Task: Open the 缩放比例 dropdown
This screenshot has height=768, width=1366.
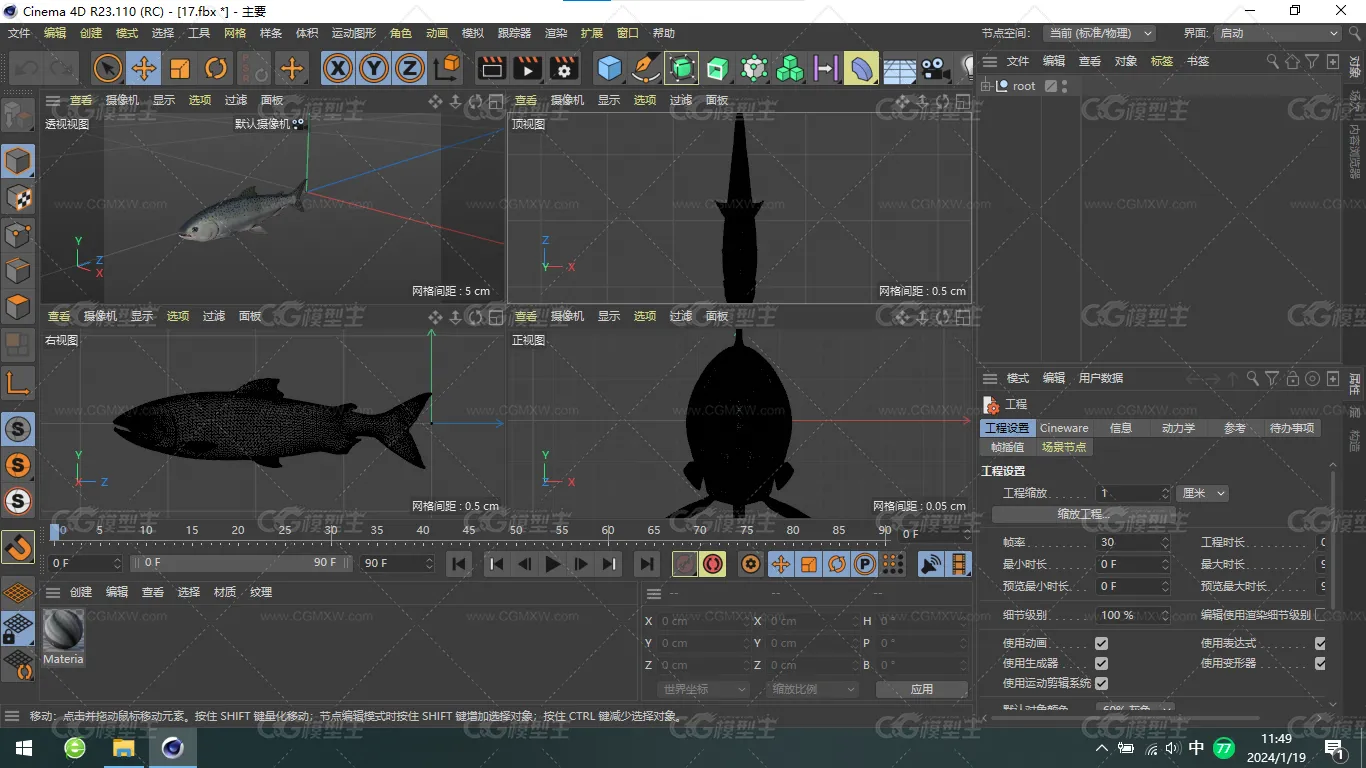Action: click(813, 689)
